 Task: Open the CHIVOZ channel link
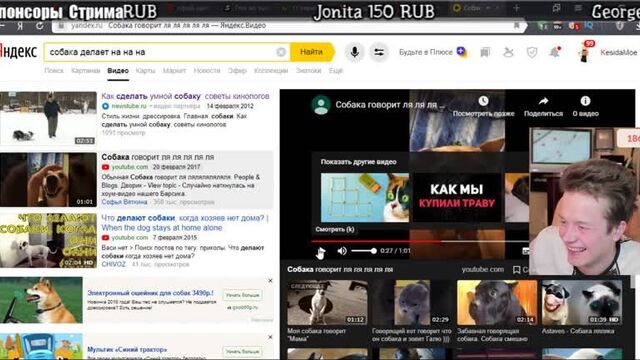tap(113, 264)
